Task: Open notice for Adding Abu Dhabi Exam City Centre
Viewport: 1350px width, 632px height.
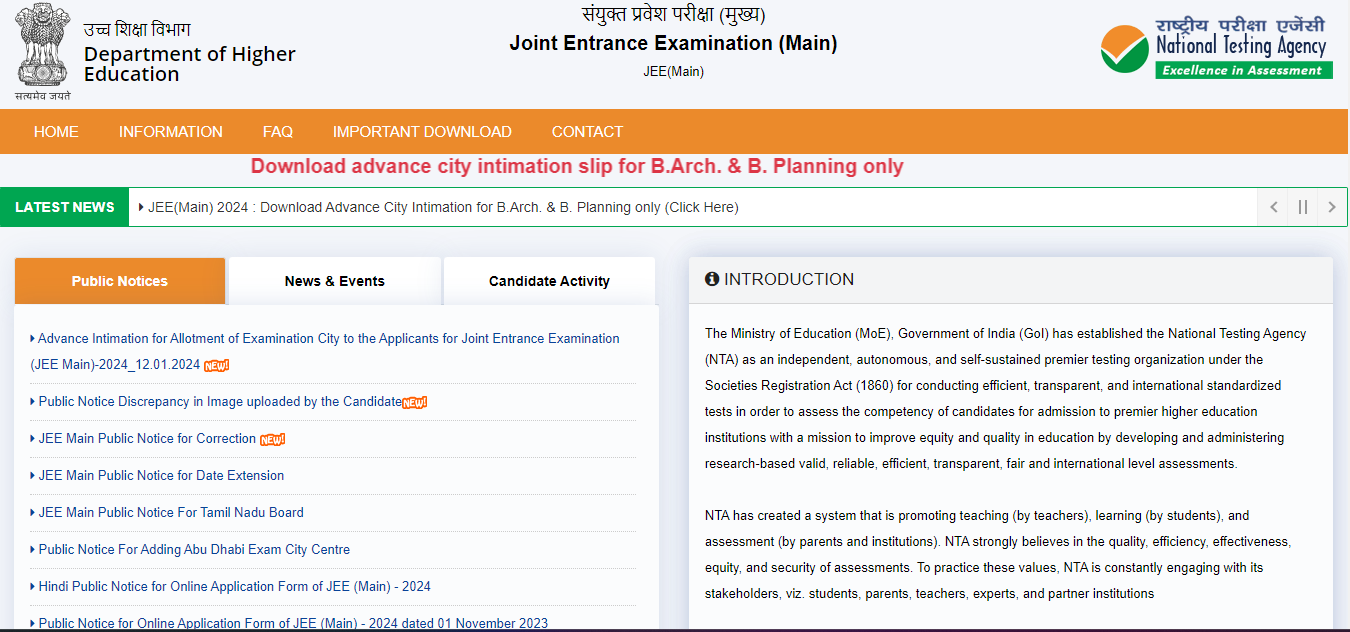Action: pos(194,550)
